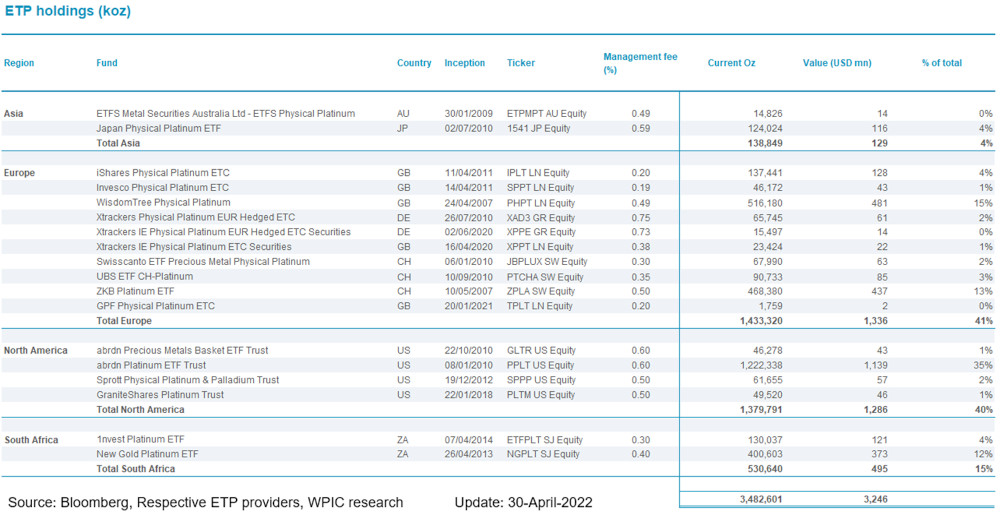This screenshot has width=1000, height=515.
Task: Click the grand total value 3,246
Action: tap(874, 499)
